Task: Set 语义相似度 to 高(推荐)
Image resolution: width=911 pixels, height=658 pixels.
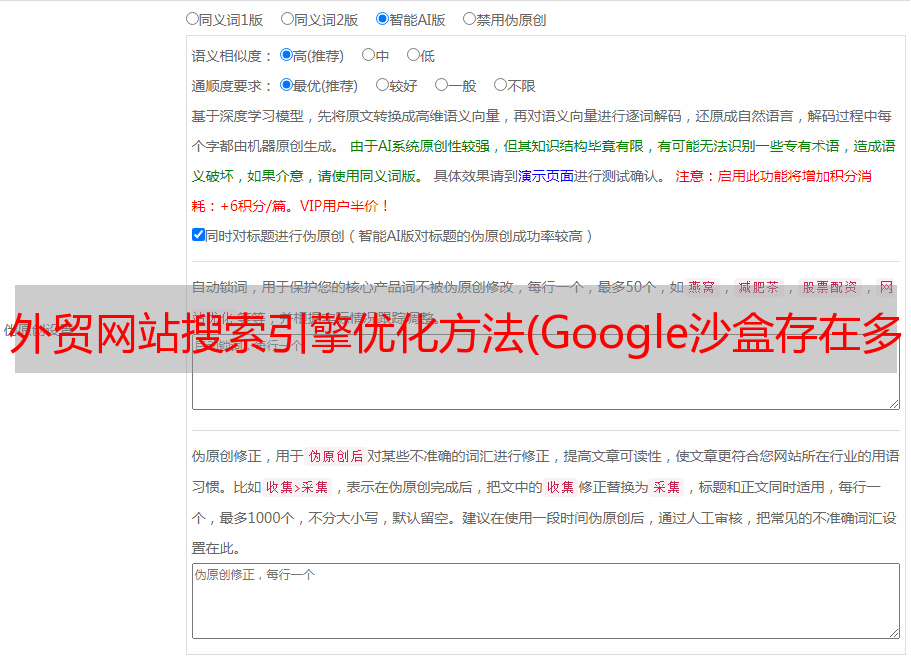Action: point(286,55)
